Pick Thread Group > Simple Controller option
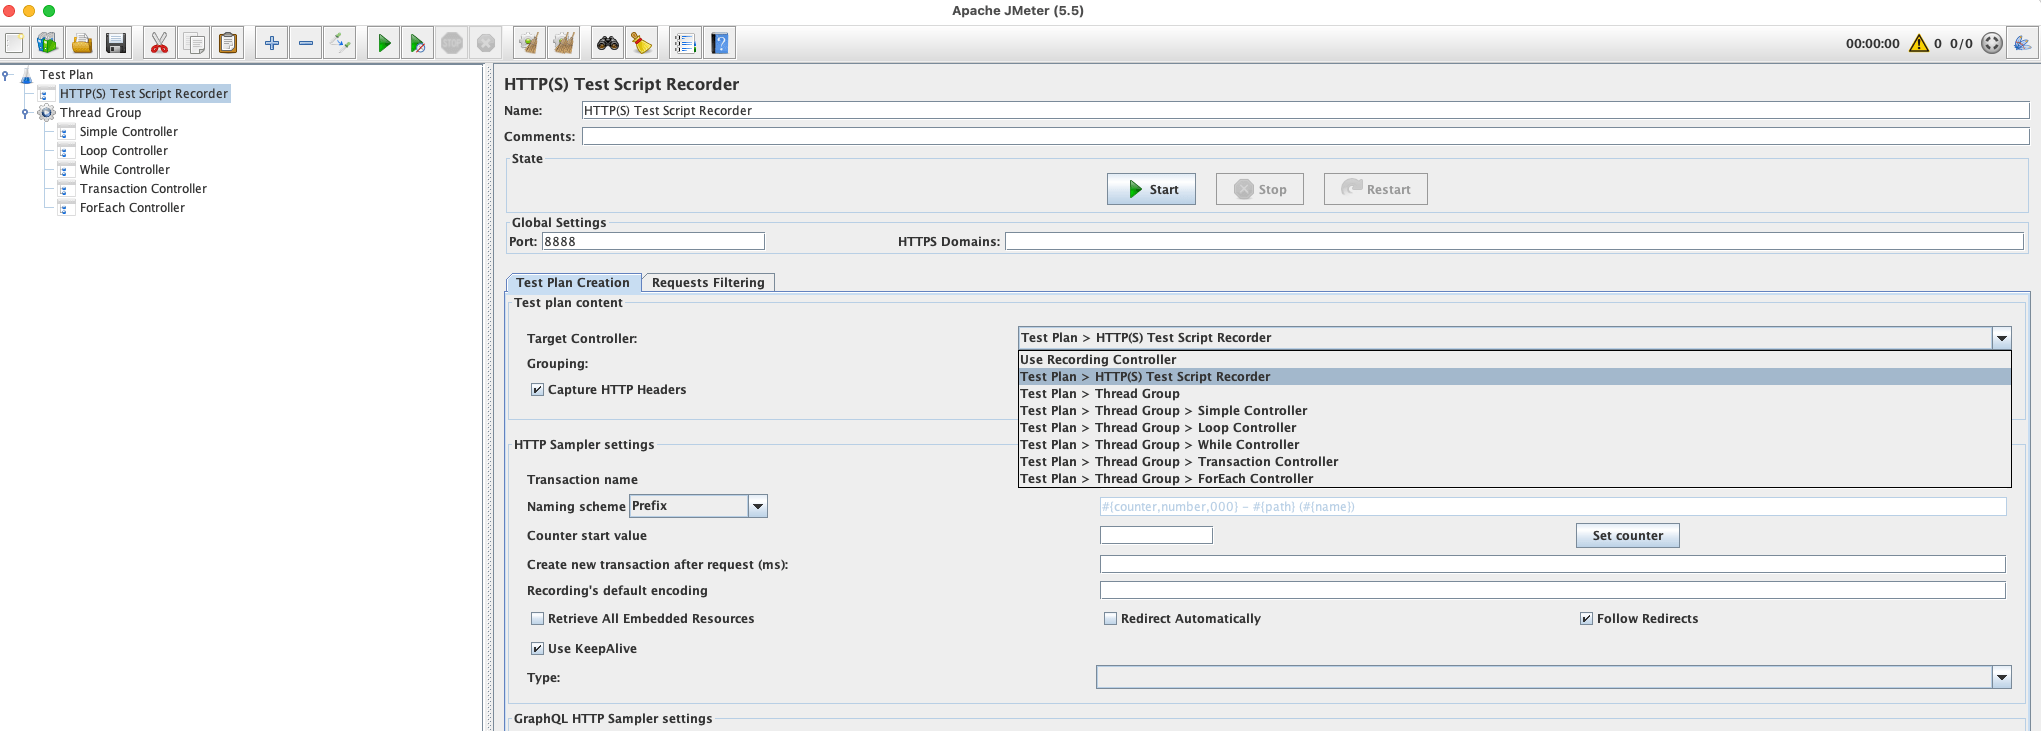 point(1514,411)
